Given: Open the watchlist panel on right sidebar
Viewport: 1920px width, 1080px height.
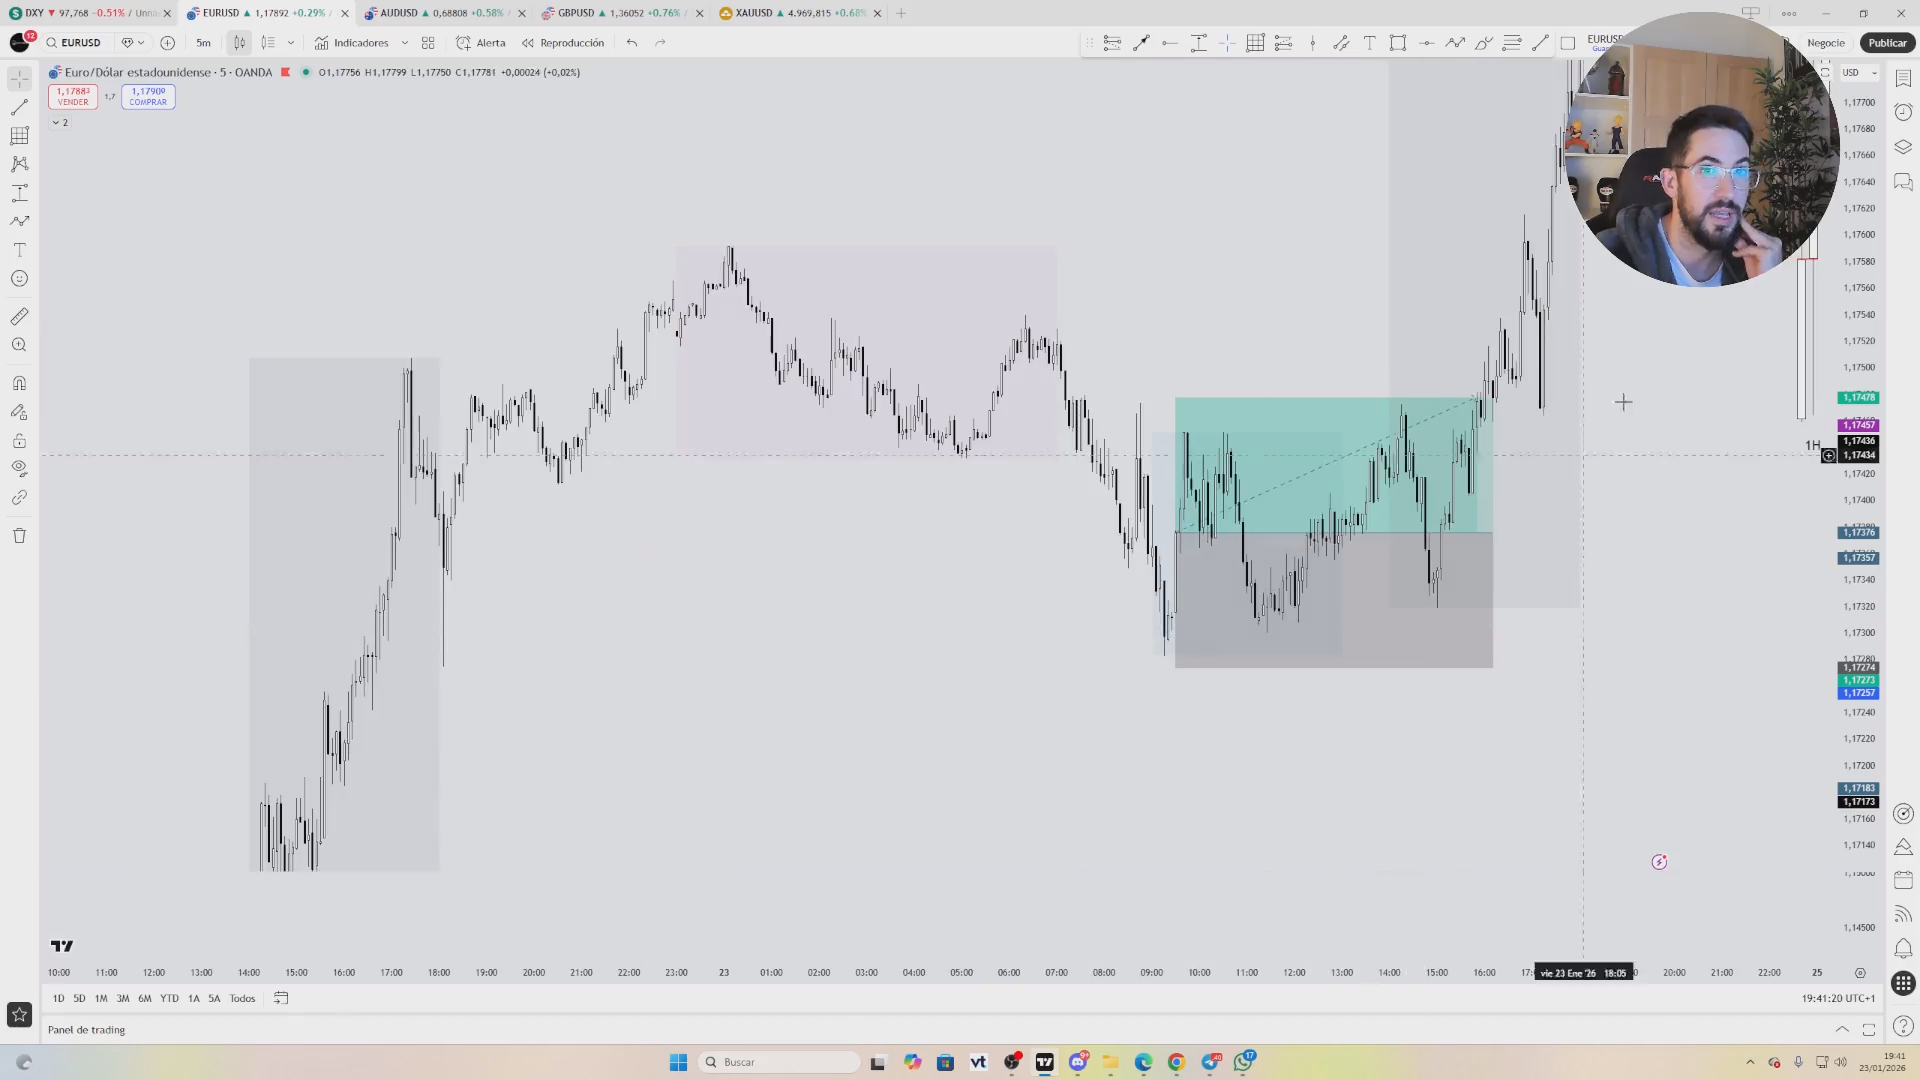Looking at the screenshot, I should (1903, 78).
